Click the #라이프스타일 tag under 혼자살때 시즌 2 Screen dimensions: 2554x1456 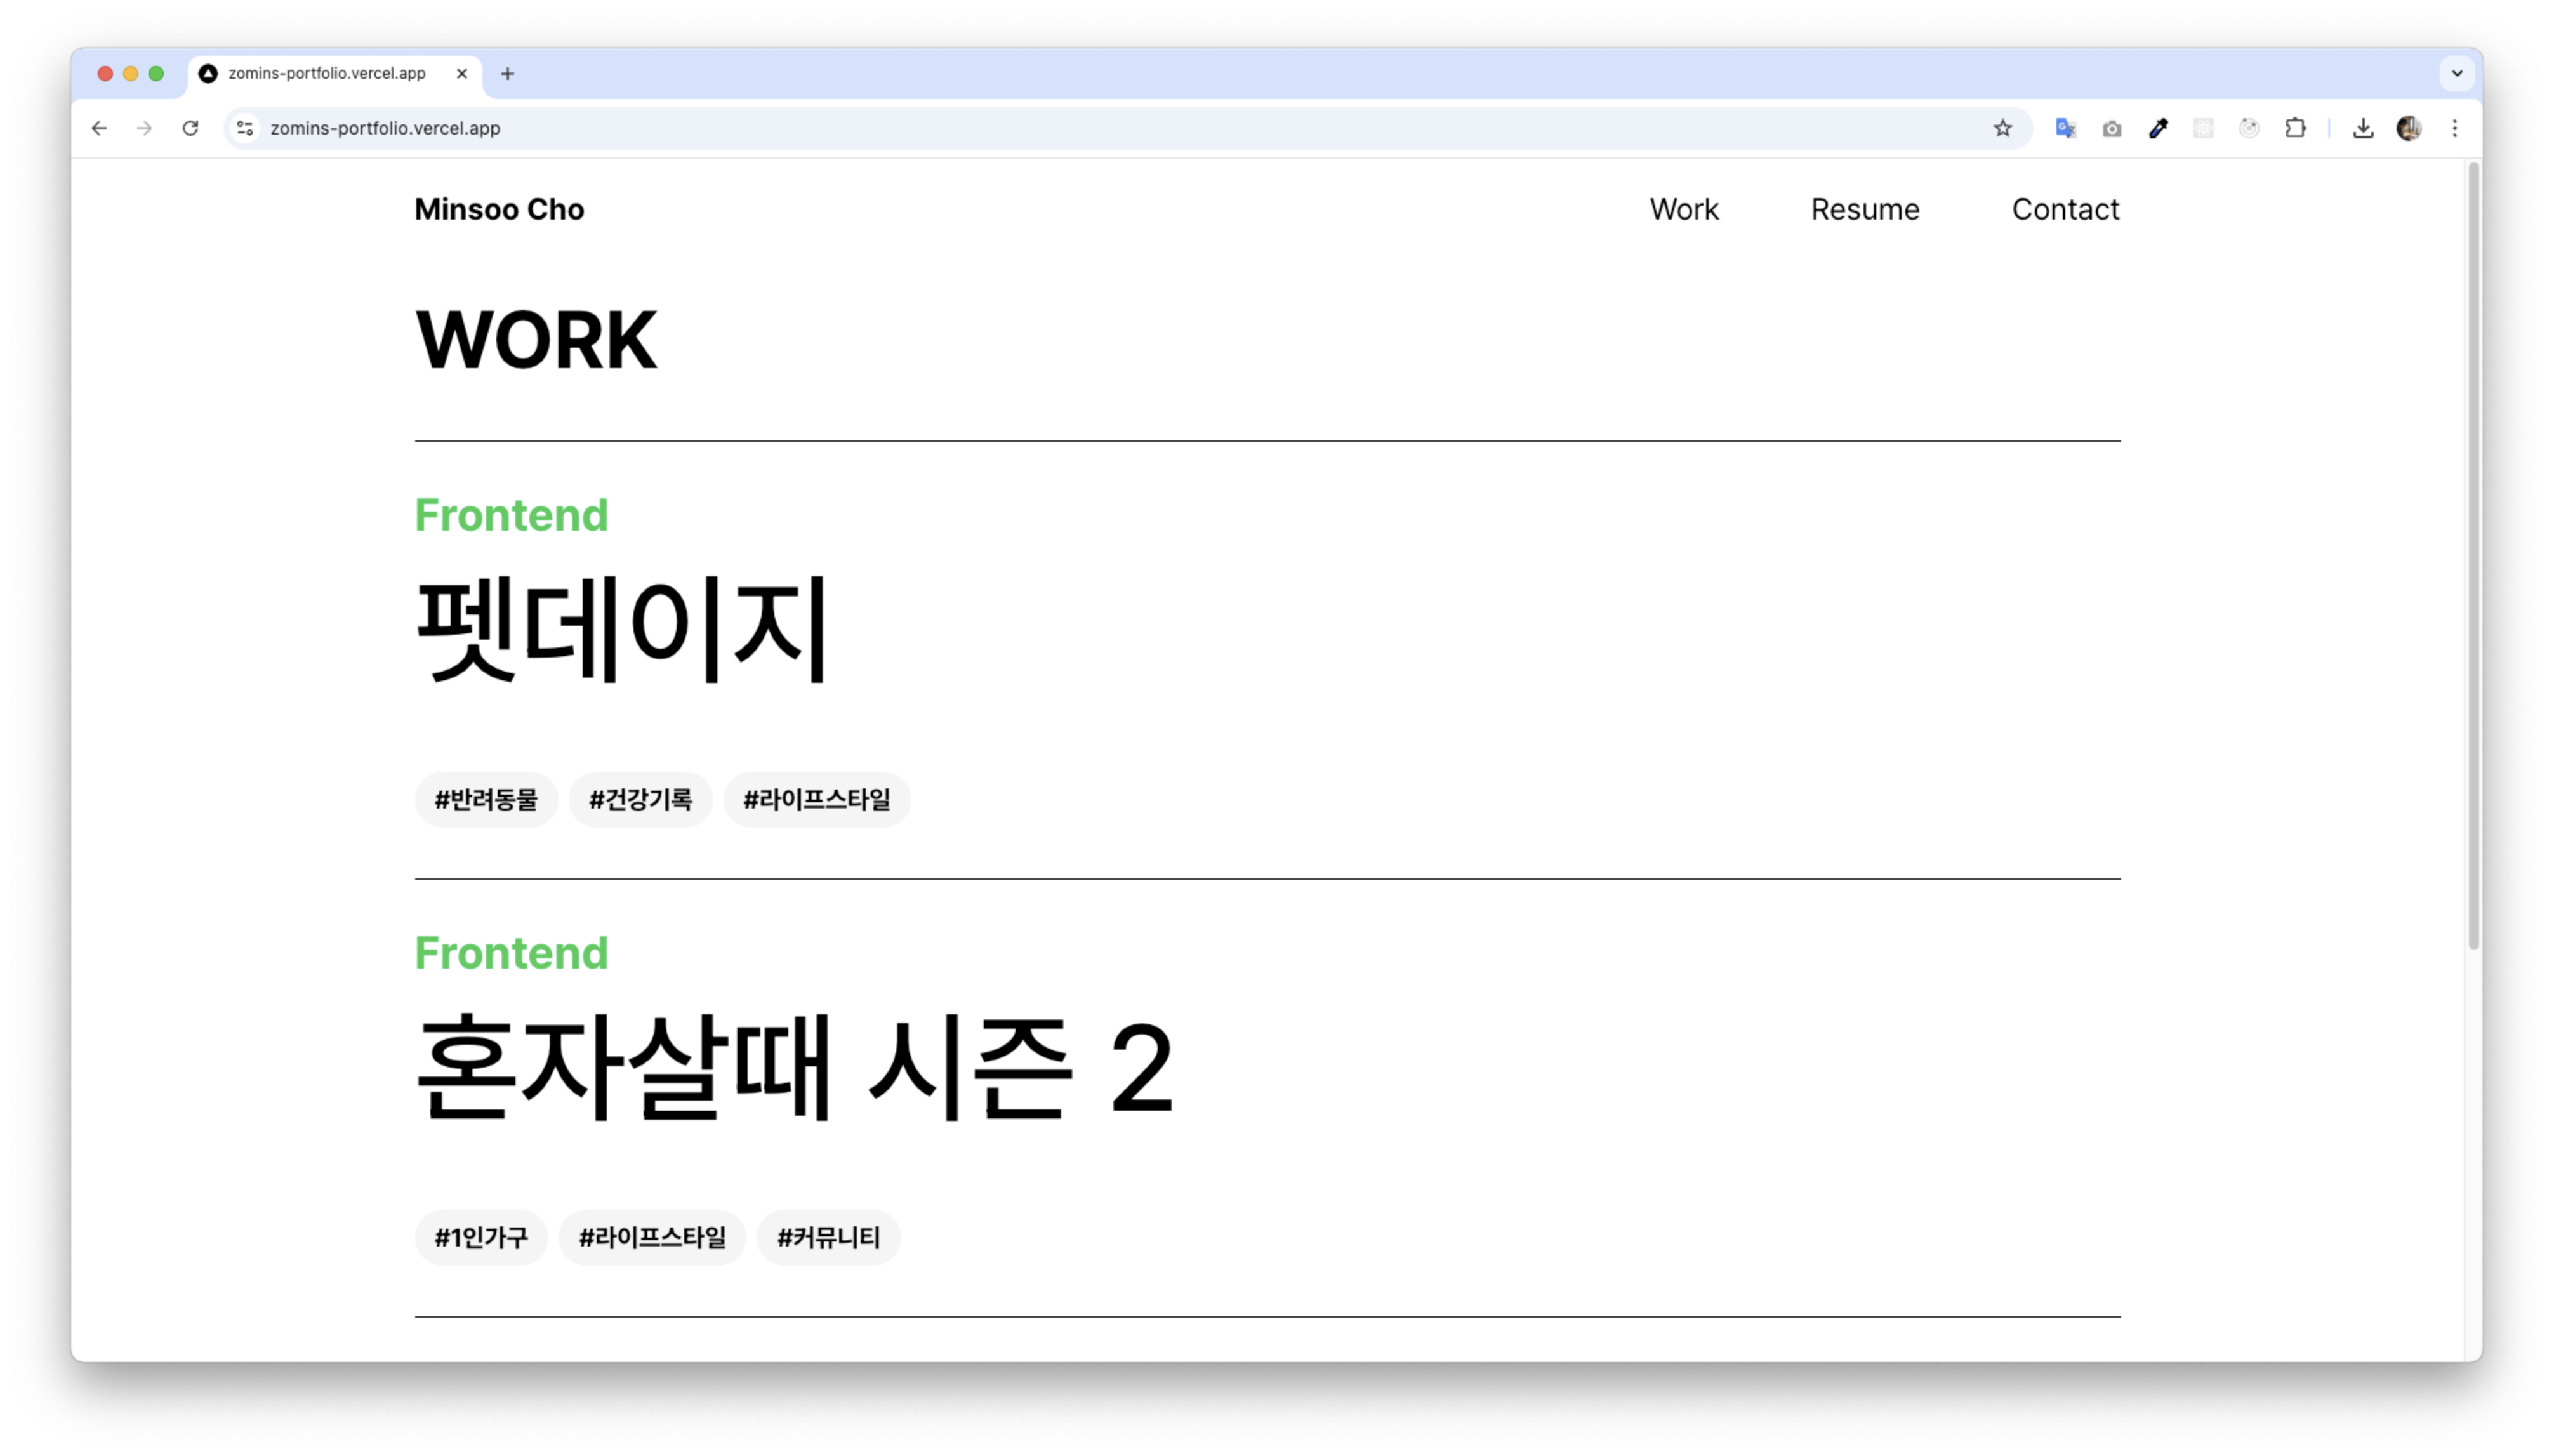(652, 1237)
